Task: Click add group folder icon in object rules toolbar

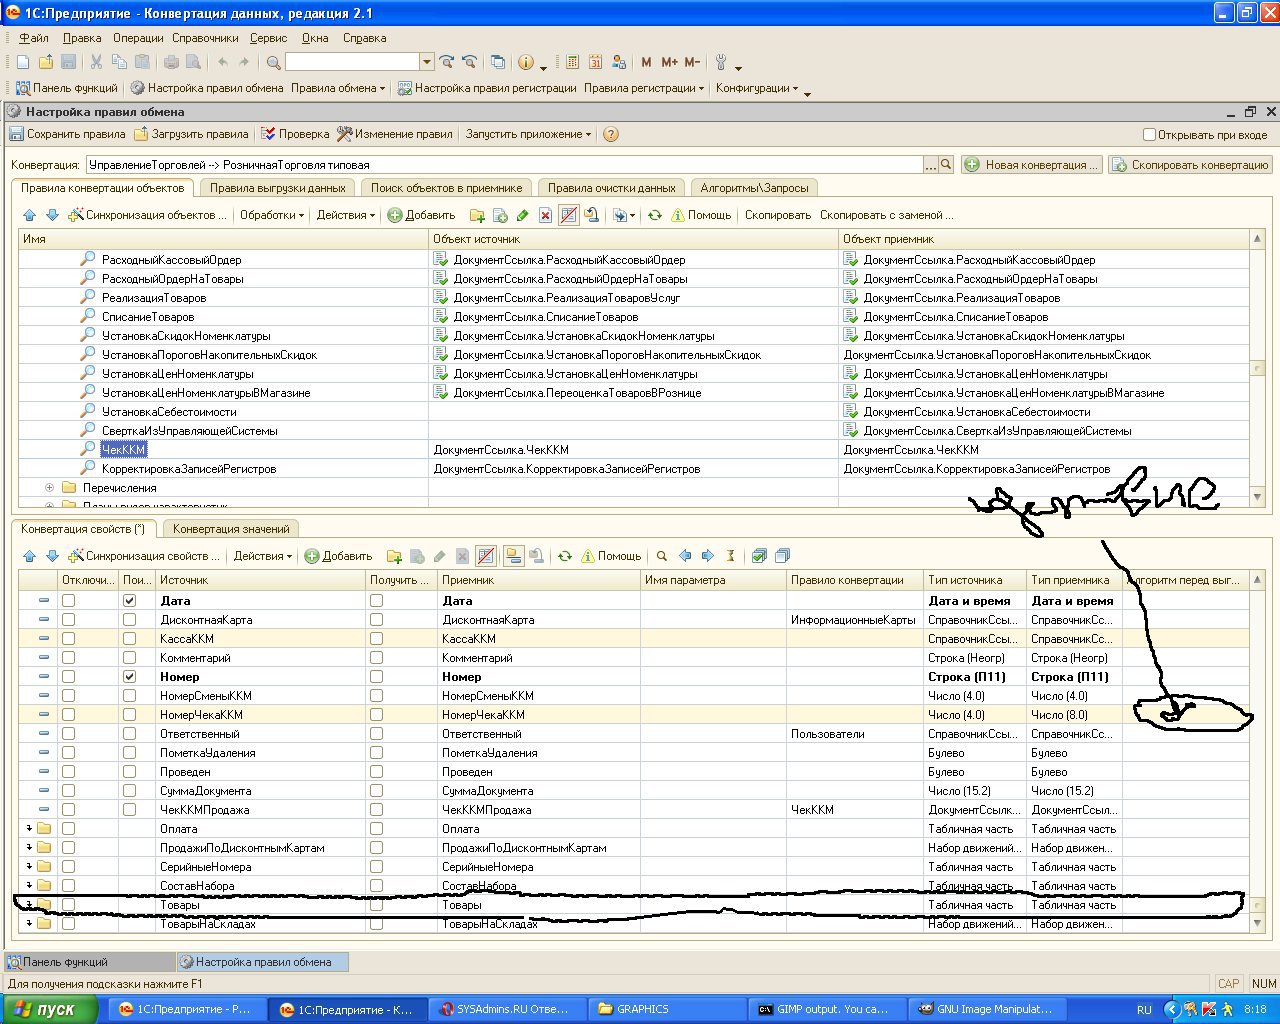Action: (477, 215)
